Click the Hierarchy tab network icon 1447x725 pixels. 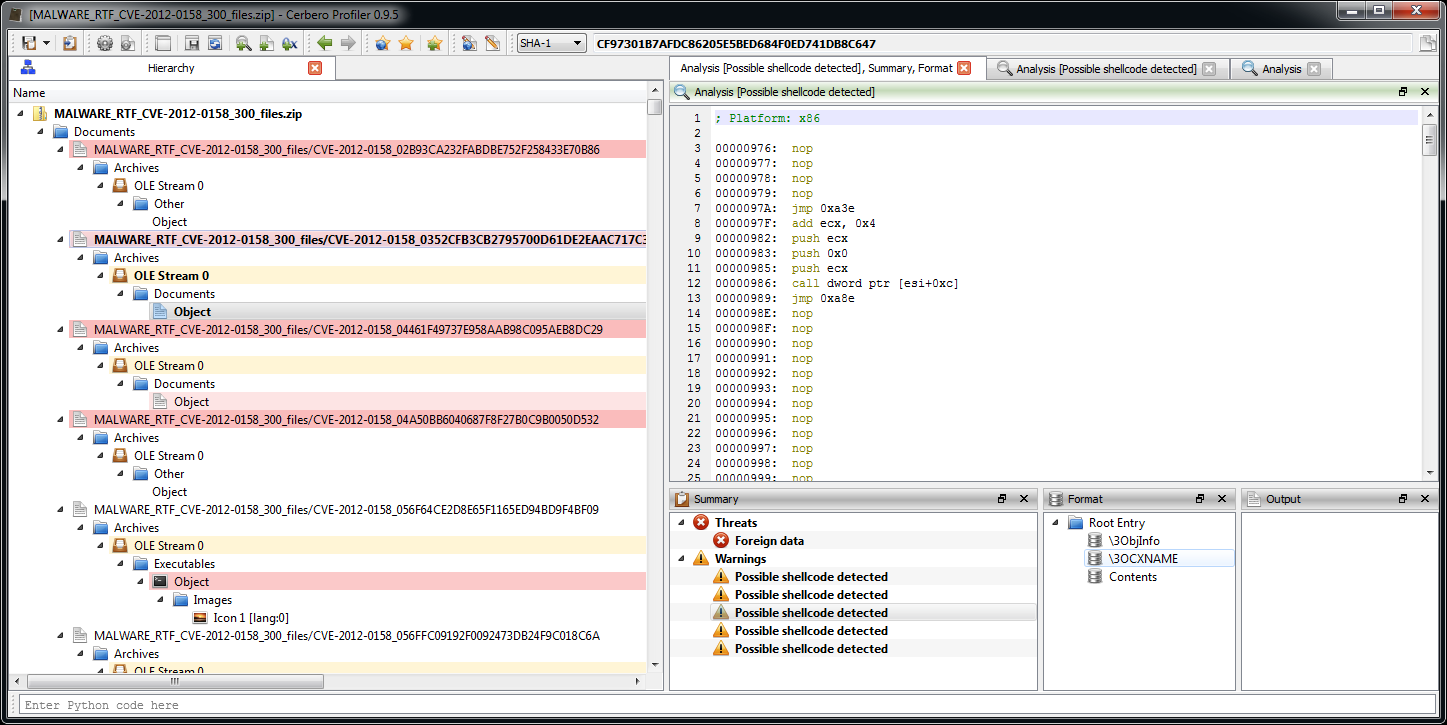pyautogui.click(x=28, y=68)
